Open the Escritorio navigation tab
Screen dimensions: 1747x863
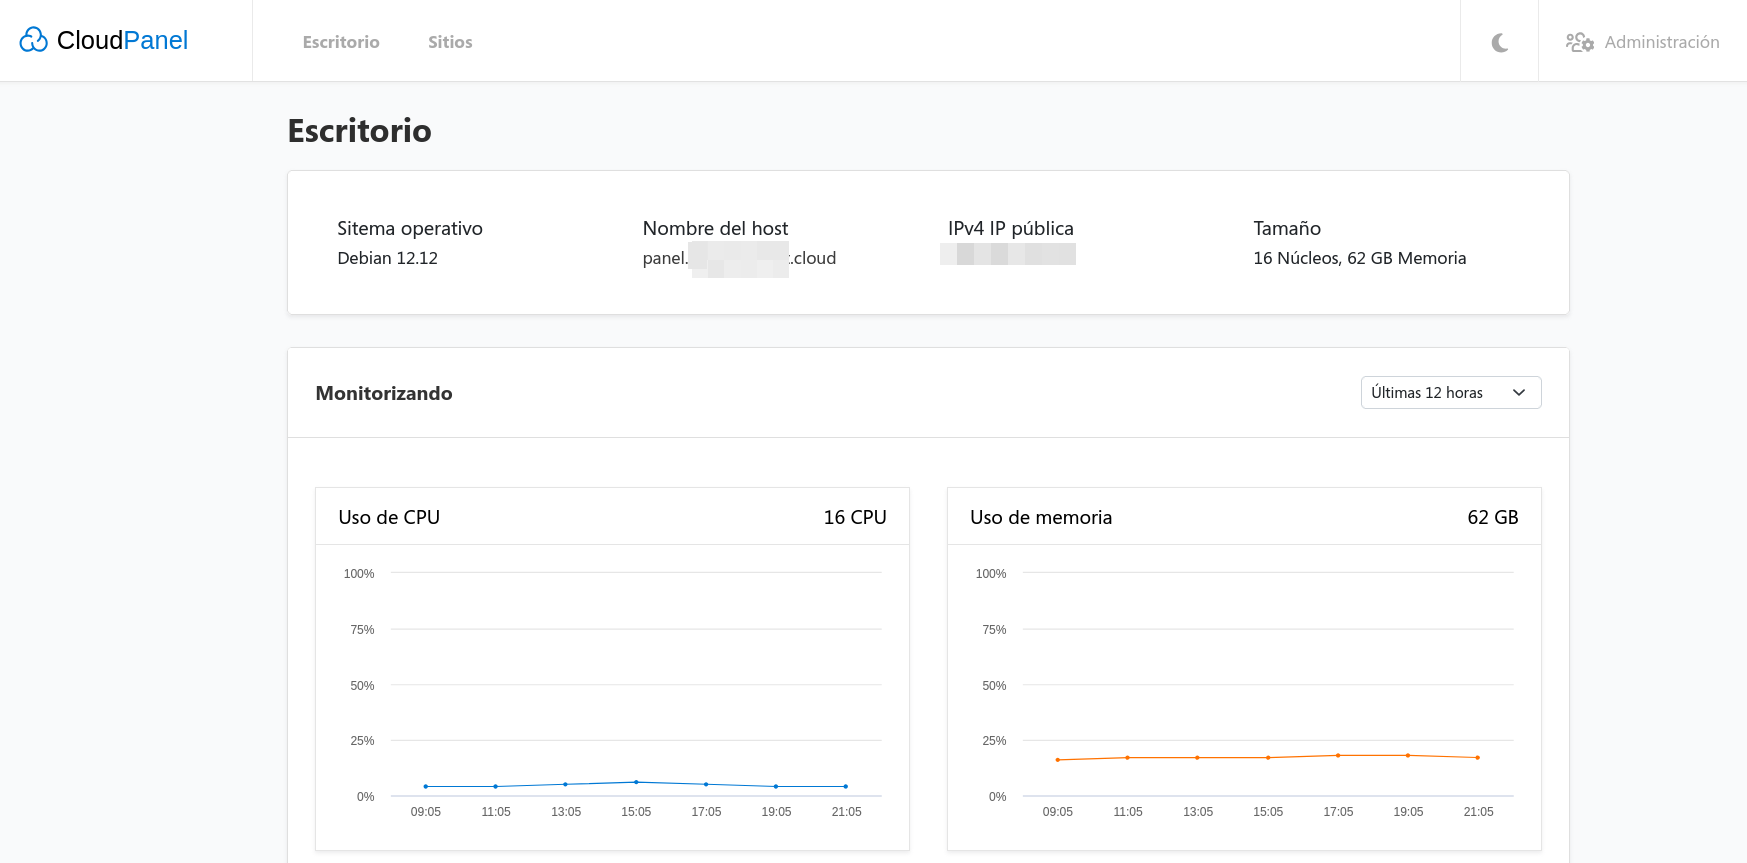point(341,42)
